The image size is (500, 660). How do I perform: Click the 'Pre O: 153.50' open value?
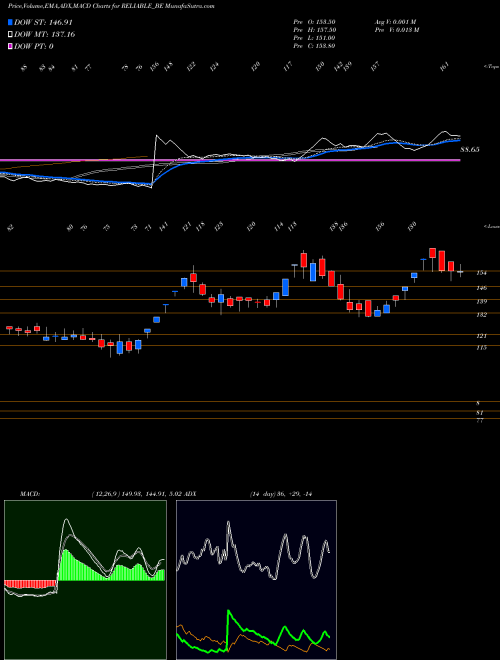coord(314,22)
